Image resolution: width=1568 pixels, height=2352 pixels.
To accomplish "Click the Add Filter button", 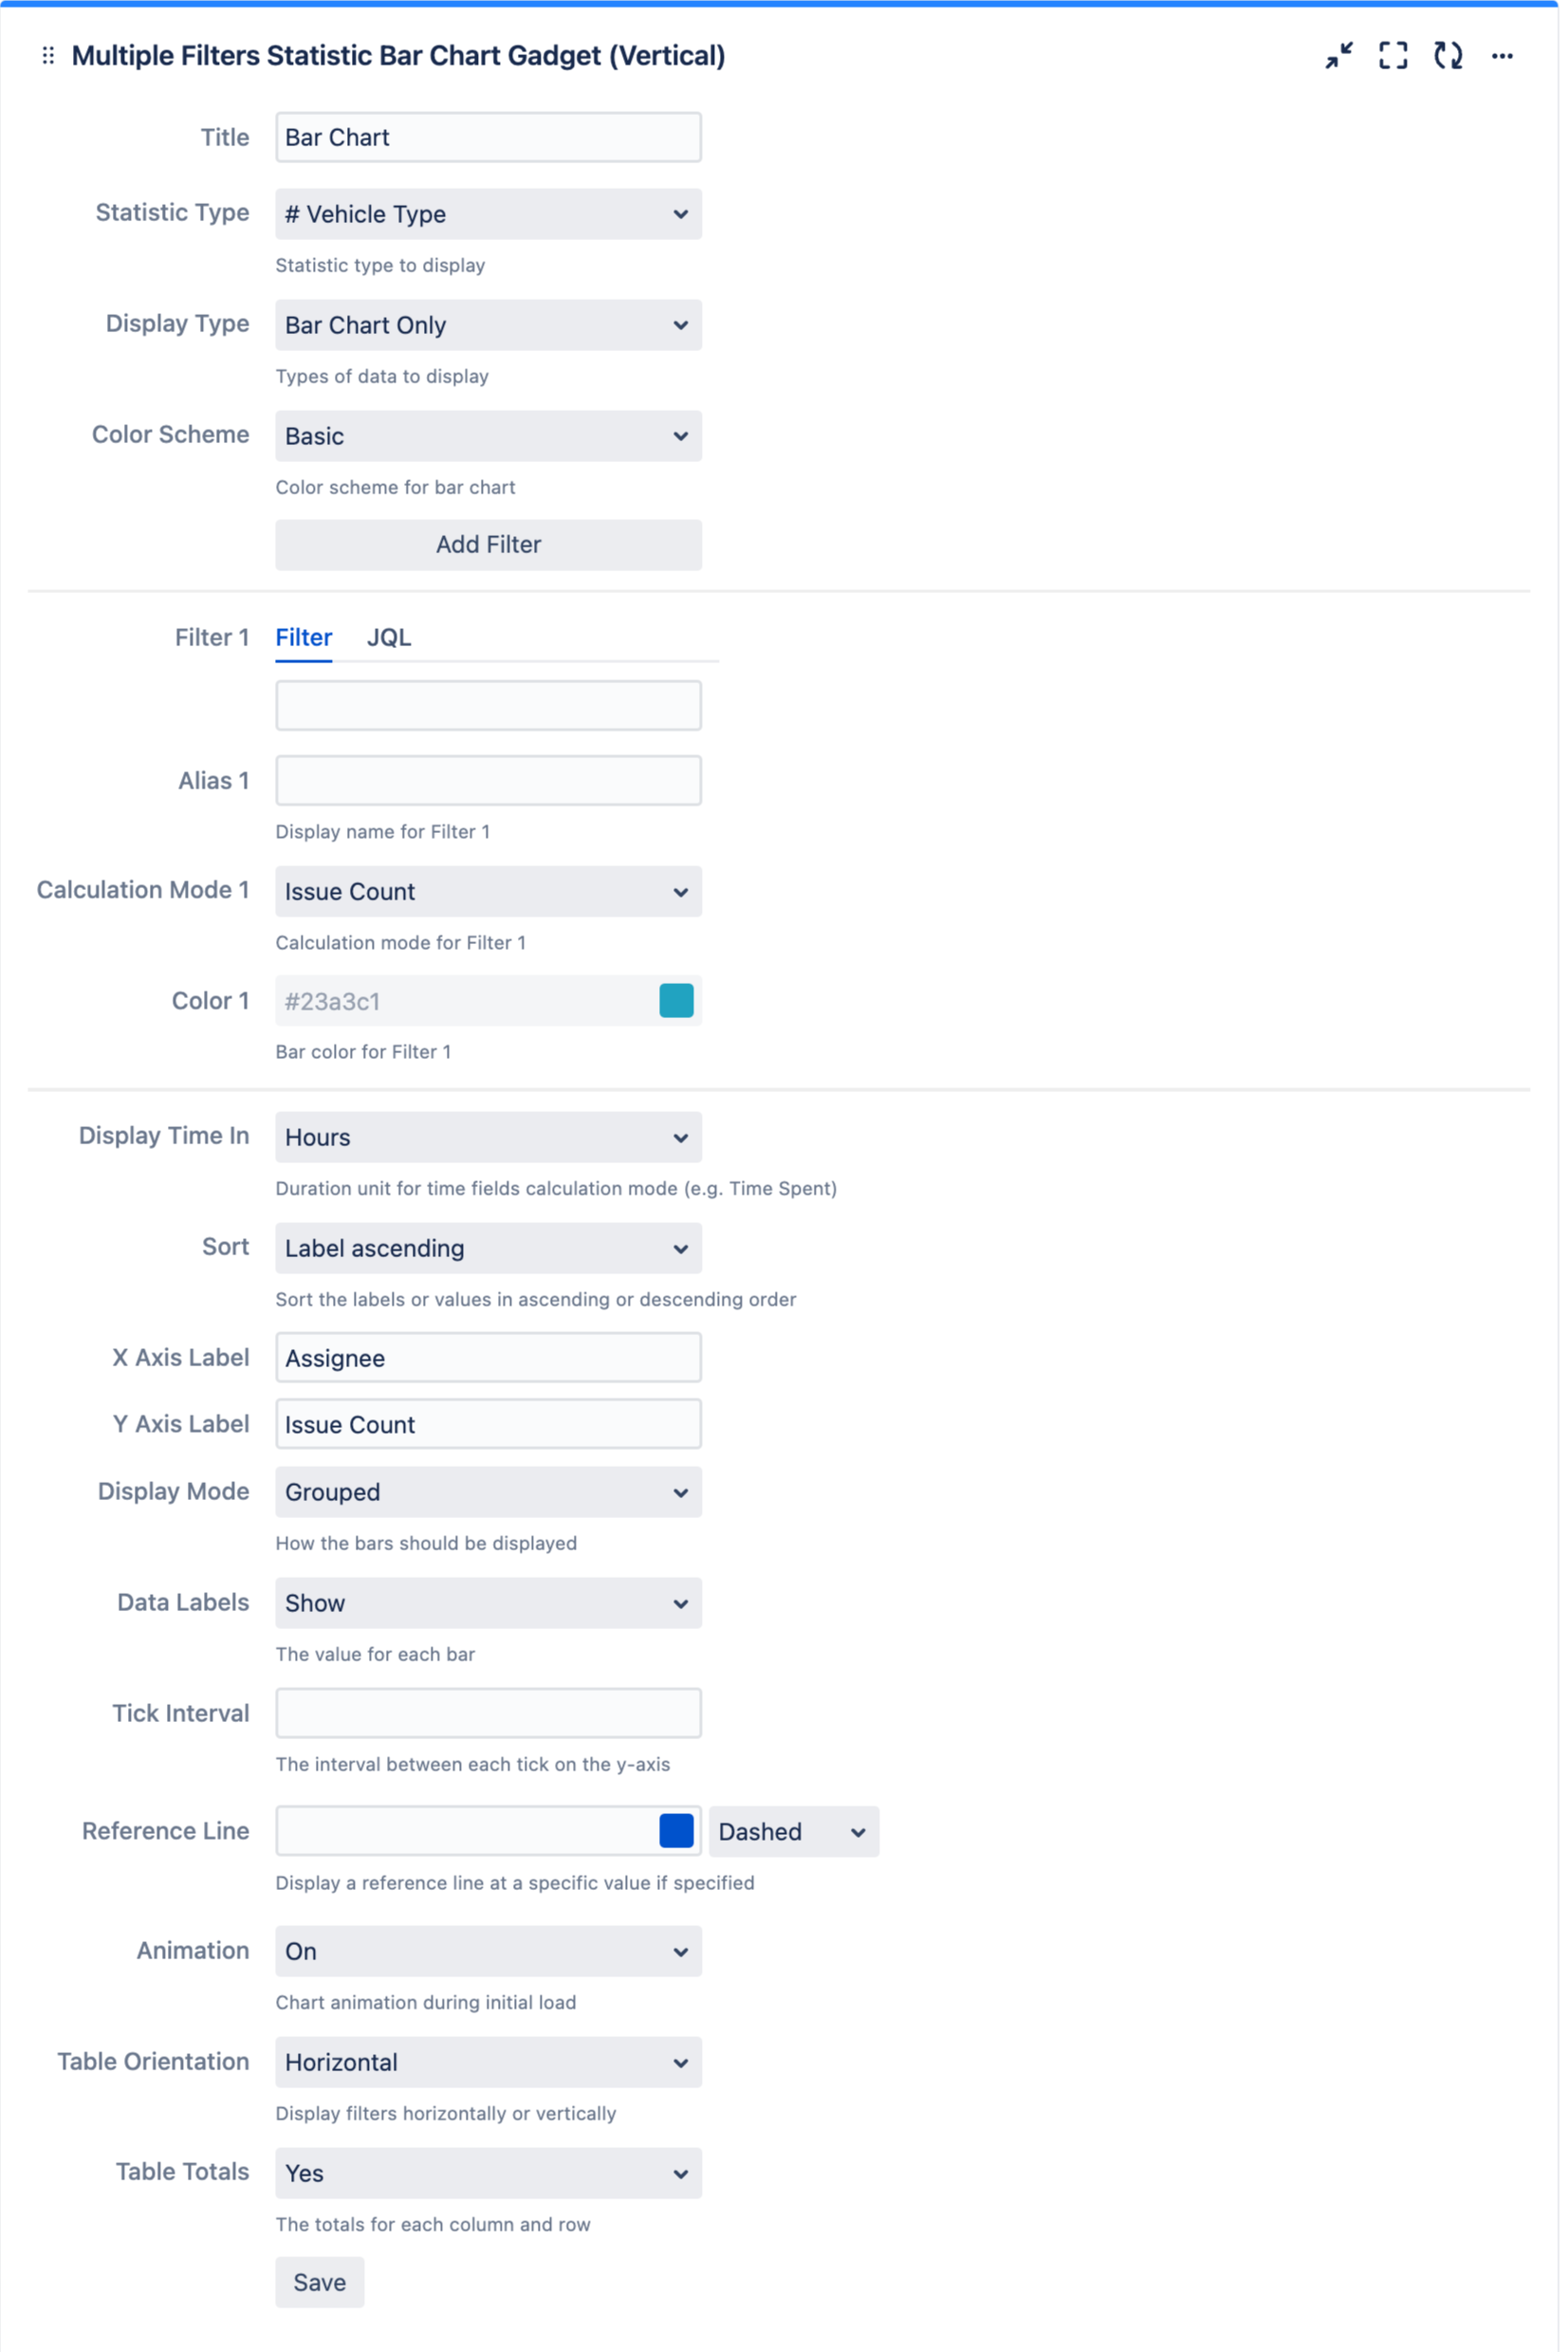I will pyautogui.click(x=487, y=544).
